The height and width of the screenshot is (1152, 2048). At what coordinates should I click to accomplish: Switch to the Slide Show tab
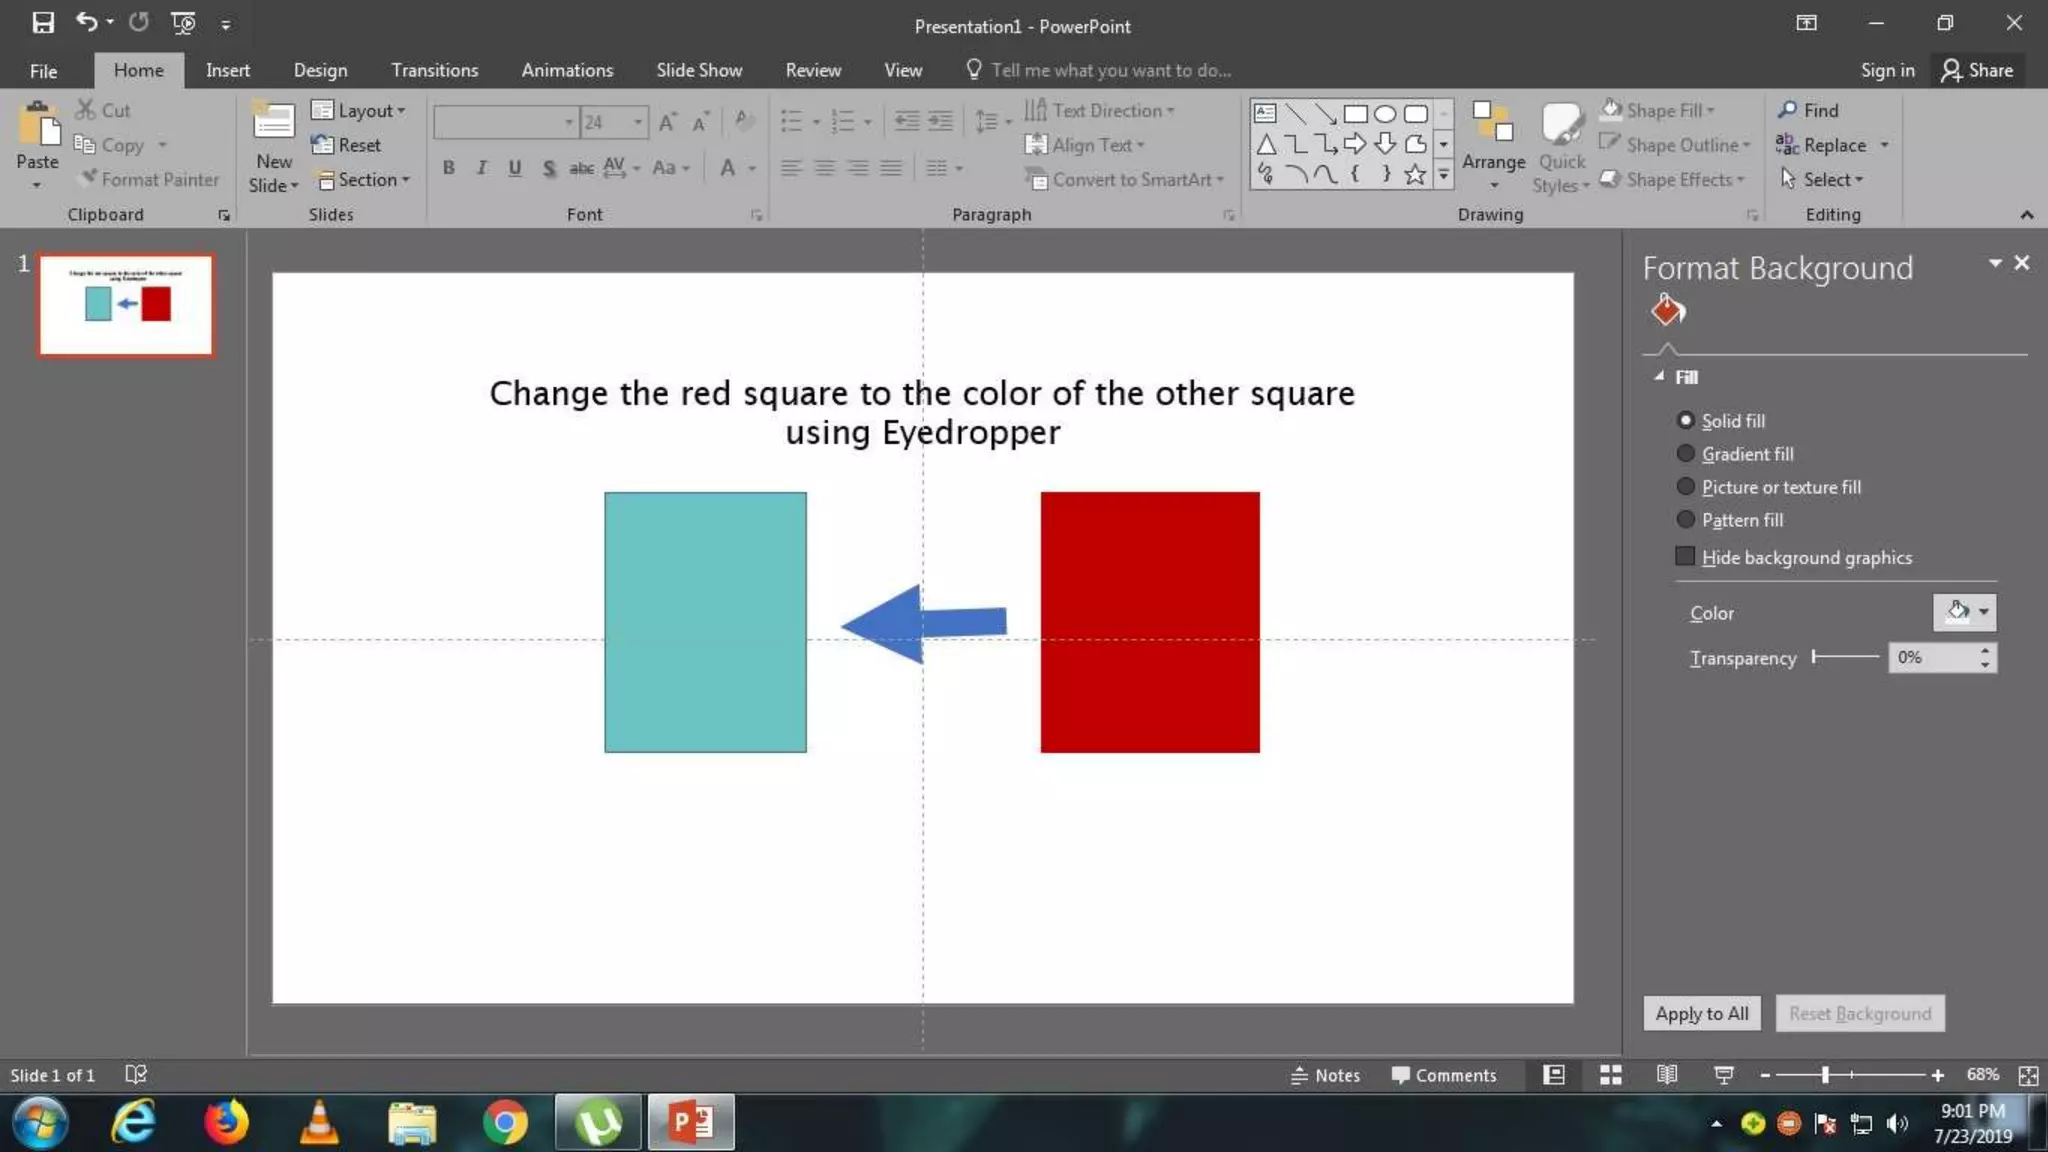698,70
